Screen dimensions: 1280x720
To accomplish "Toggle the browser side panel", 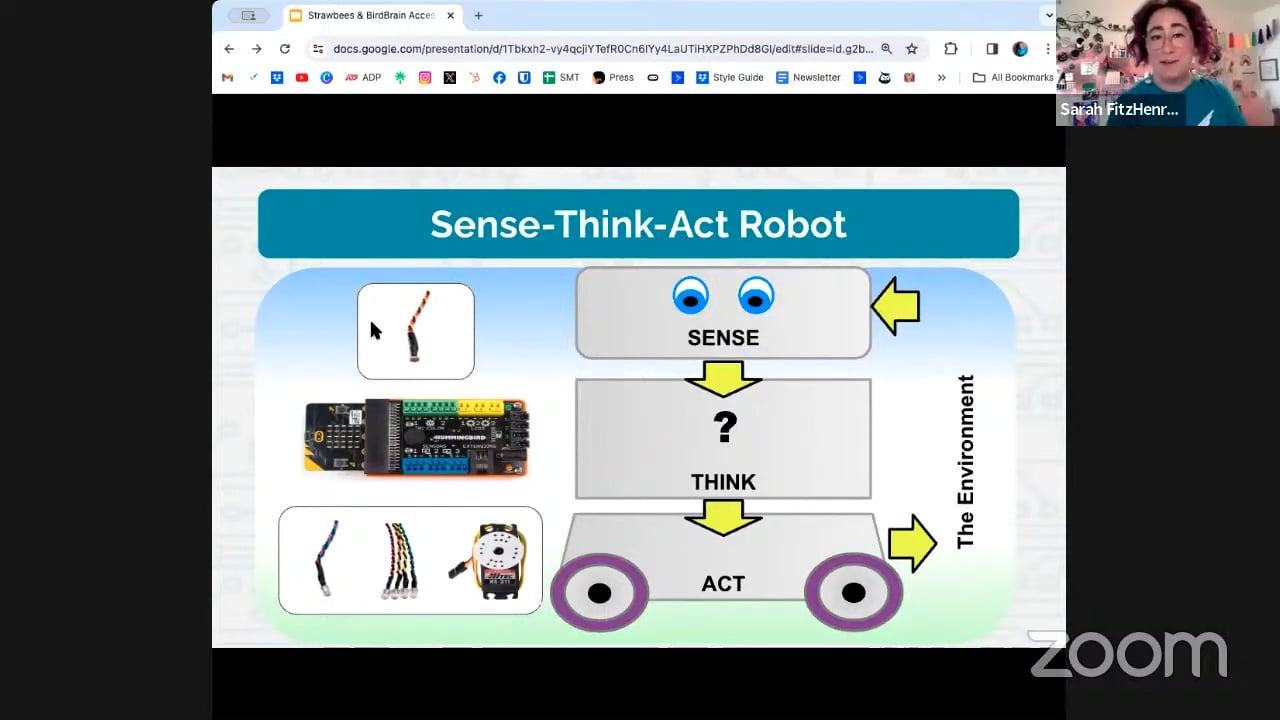I will 991,48.
